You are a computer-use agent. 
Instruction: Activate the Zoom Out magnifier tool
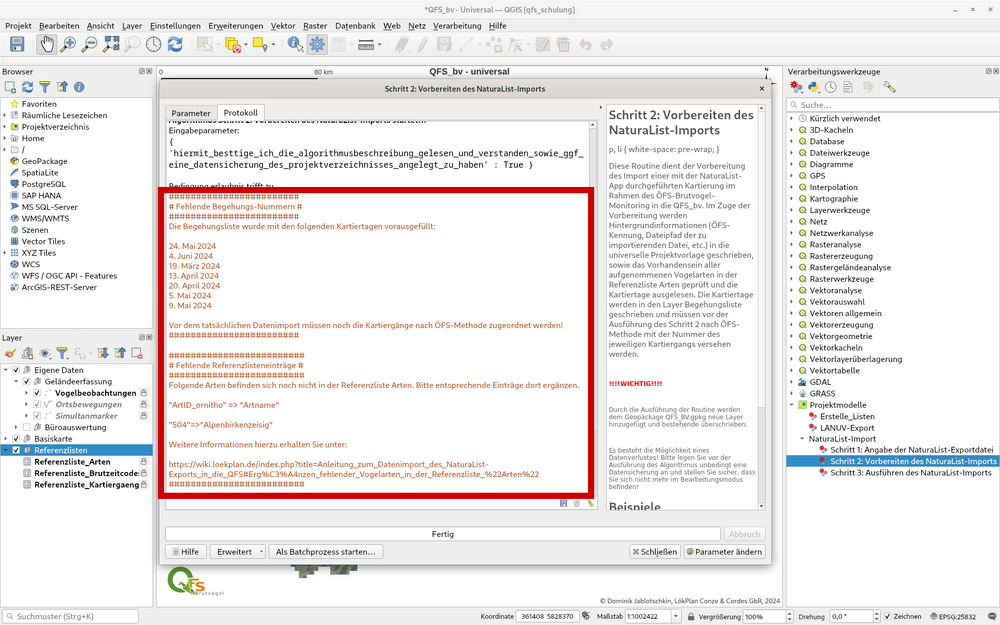[x=89, y=44]
